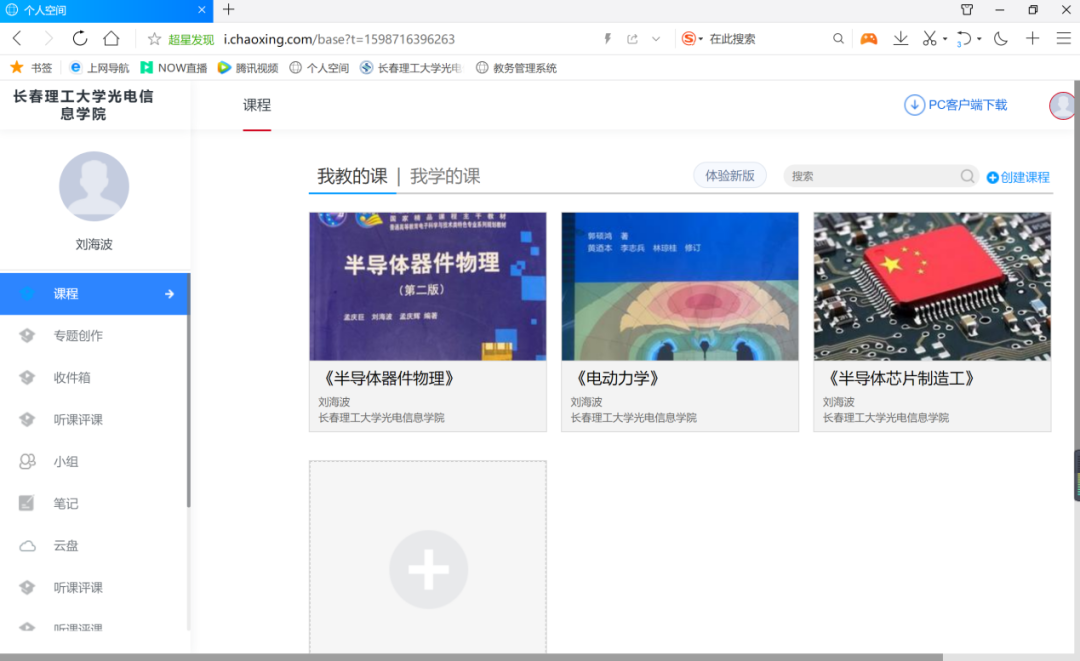Click the browser refresh icon
This screenshot has height=661, width=1080.
coord(80,39)
